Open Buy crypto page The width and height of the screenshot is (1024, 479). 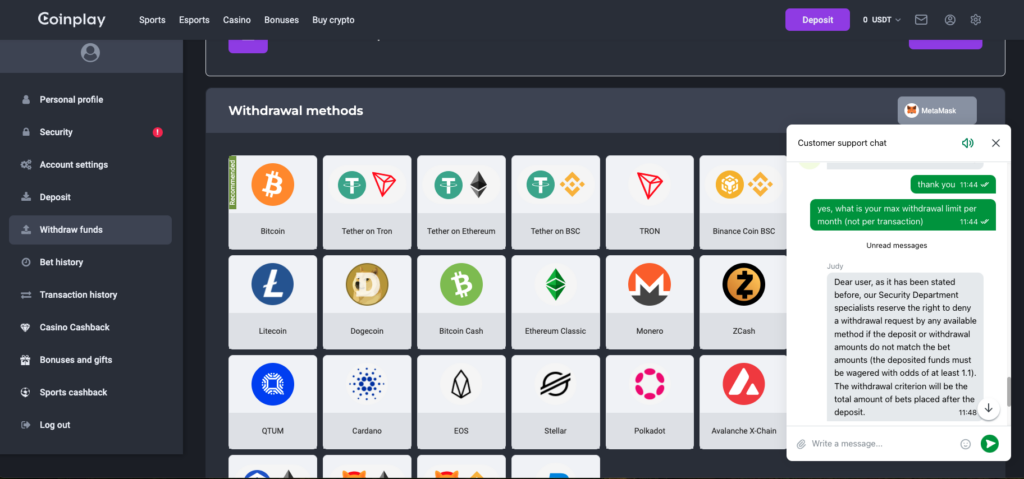pos(333,20)
